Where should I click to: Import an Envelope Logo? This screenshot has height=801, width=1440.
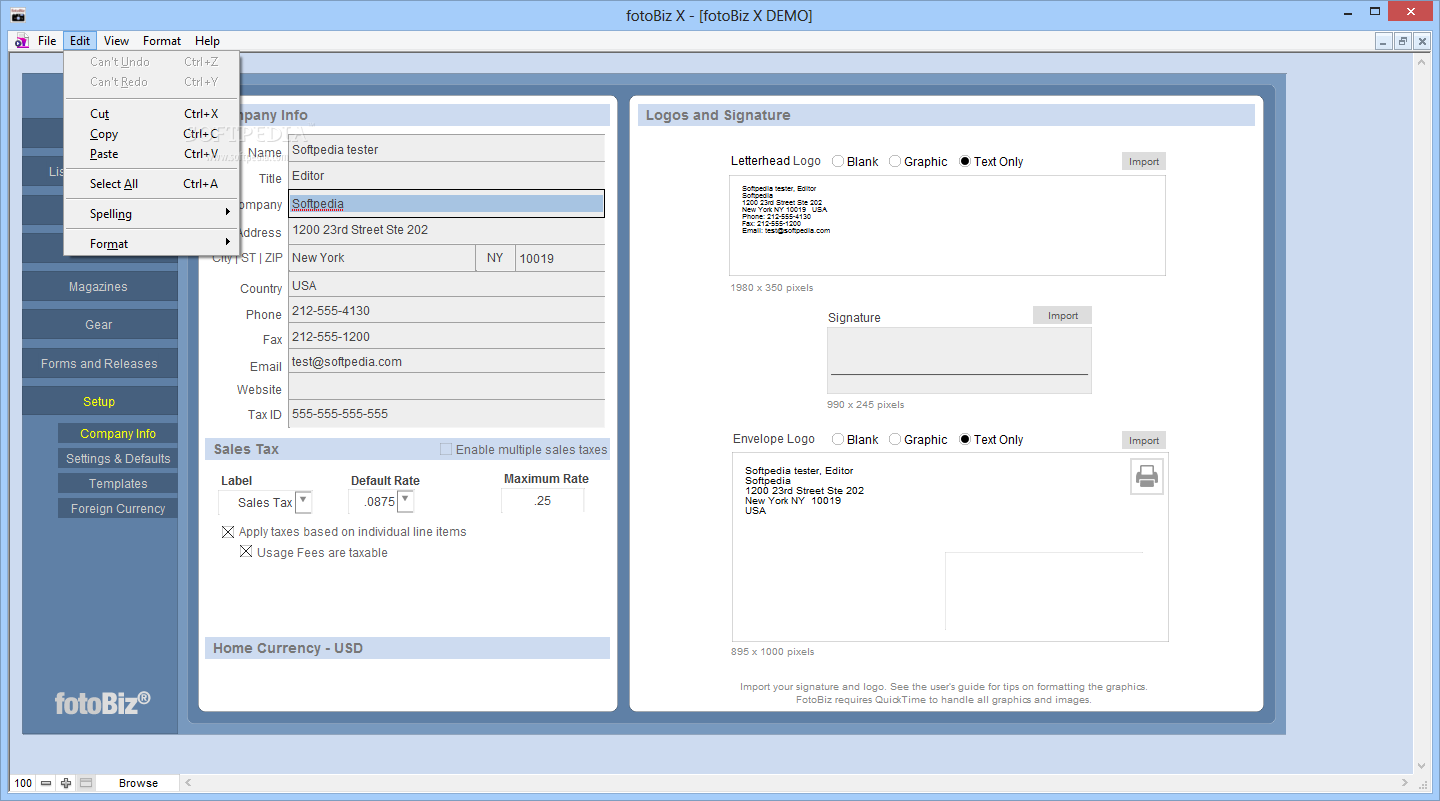(x=1144, y=440)
